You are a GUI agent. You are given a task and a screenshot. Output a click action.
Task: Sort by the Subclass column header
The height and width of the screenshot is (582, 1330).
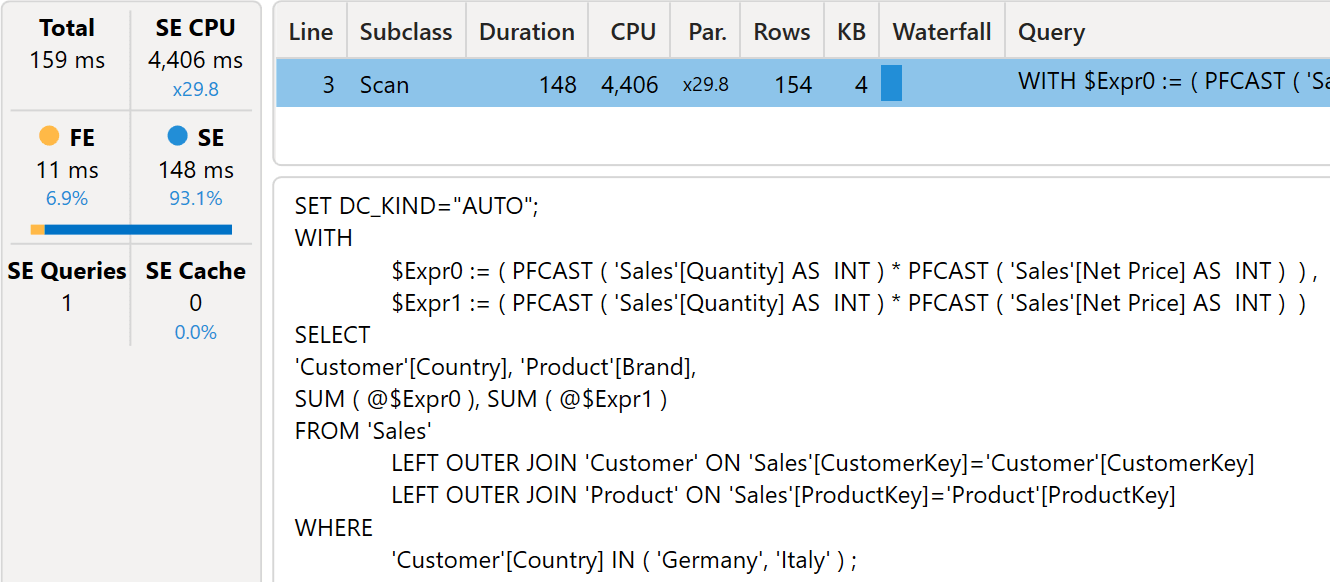click(x=406, y=32)
